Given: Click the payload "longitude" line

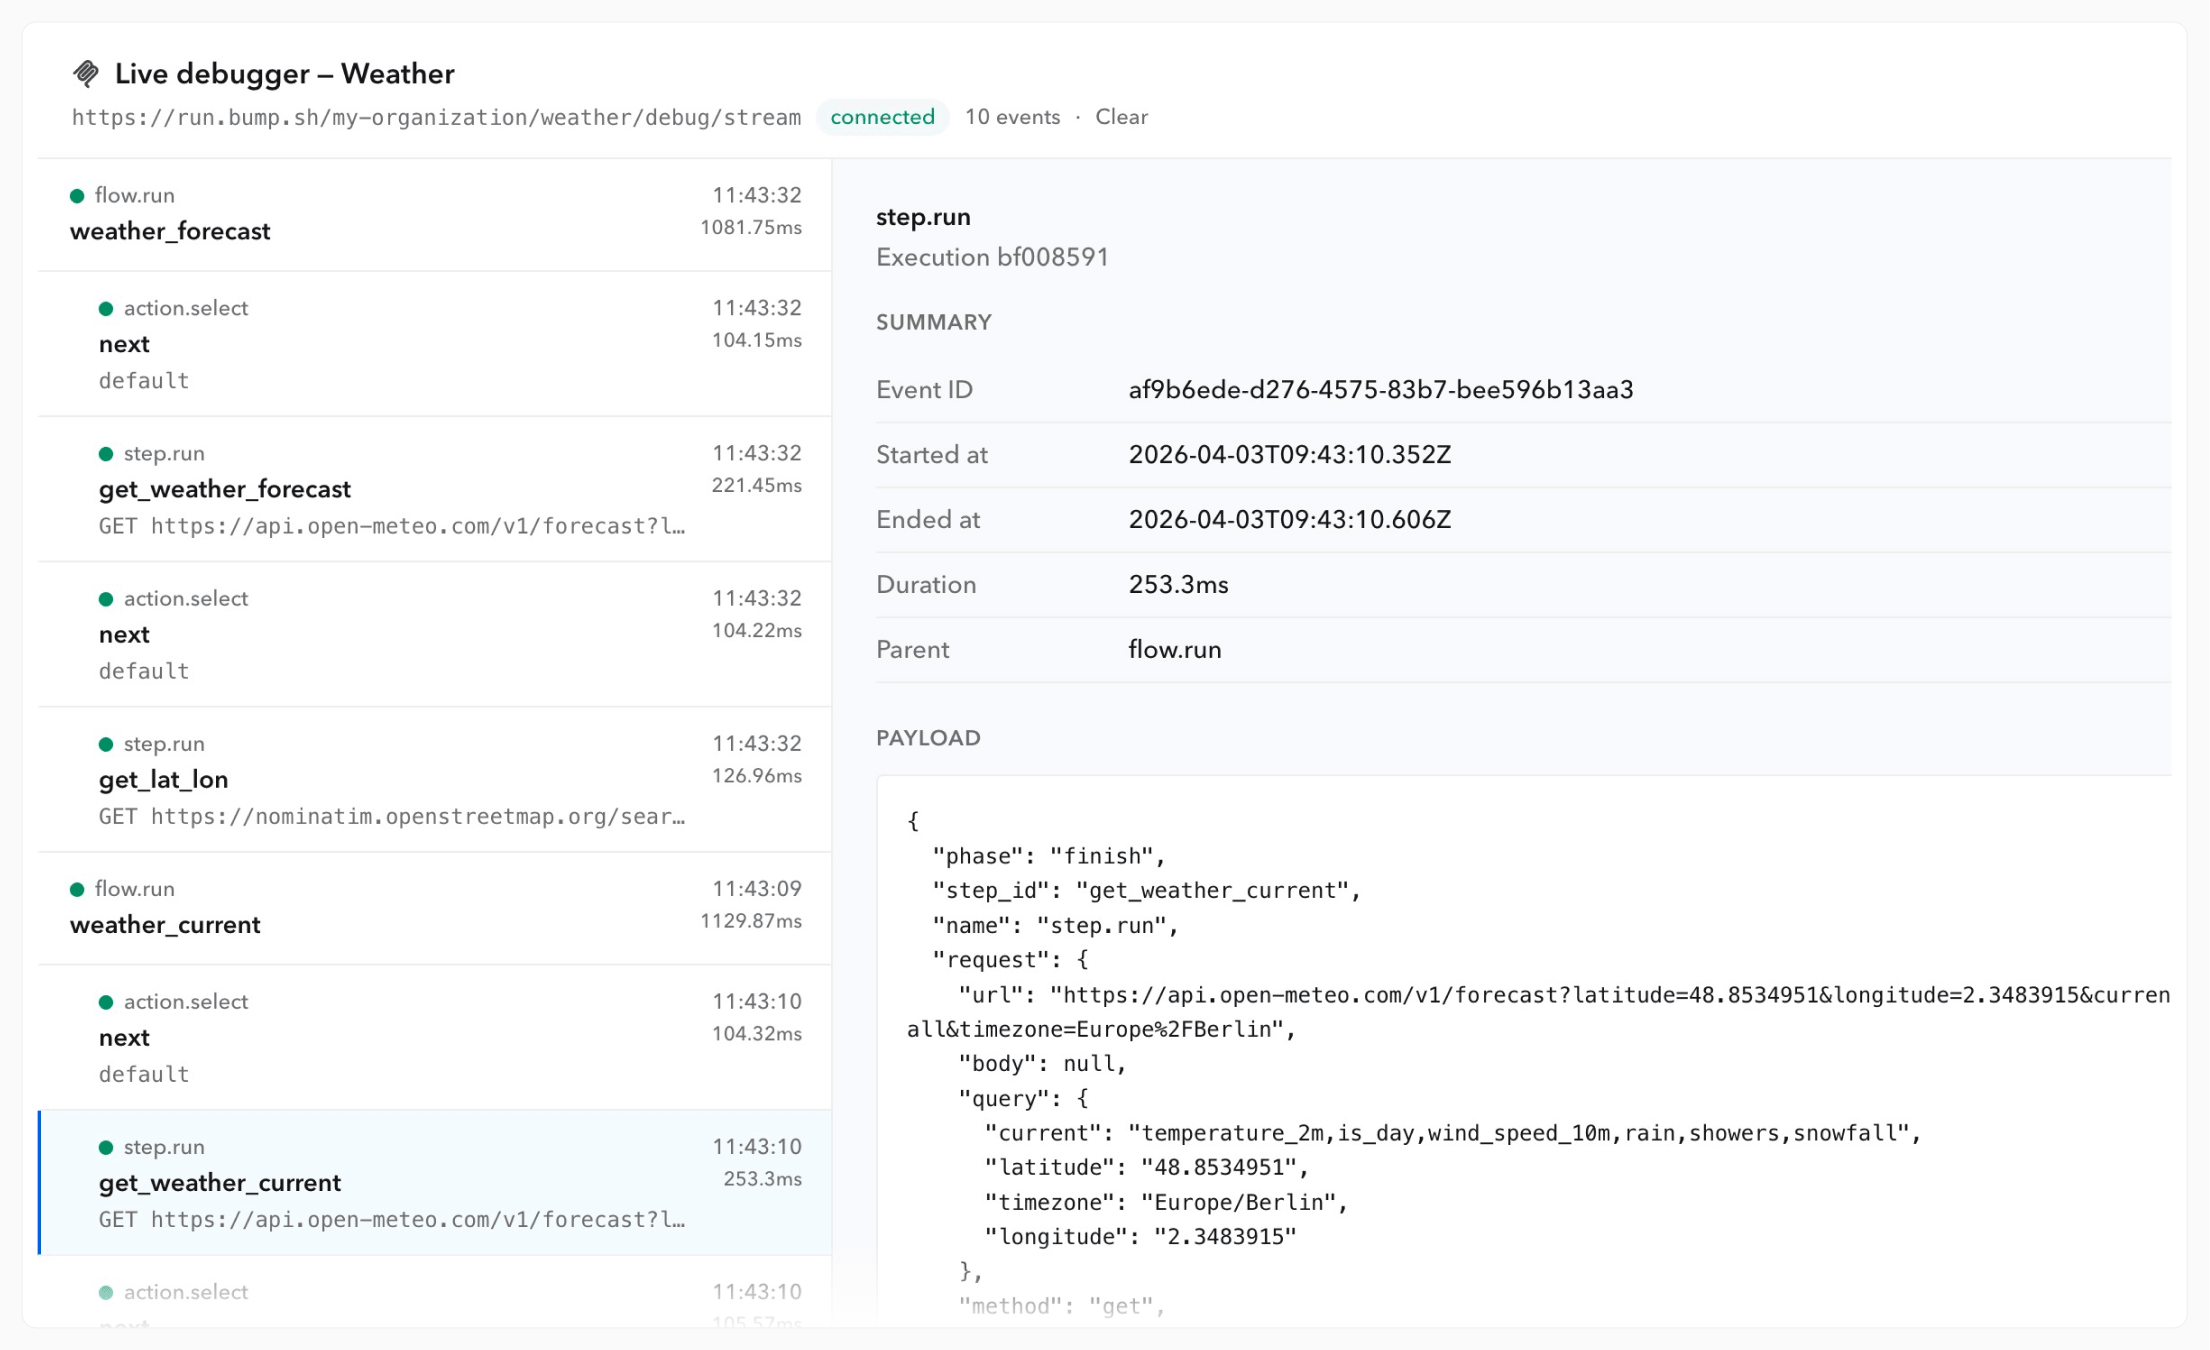Looking at the screenshot, I should [x=1140, y=1237].
